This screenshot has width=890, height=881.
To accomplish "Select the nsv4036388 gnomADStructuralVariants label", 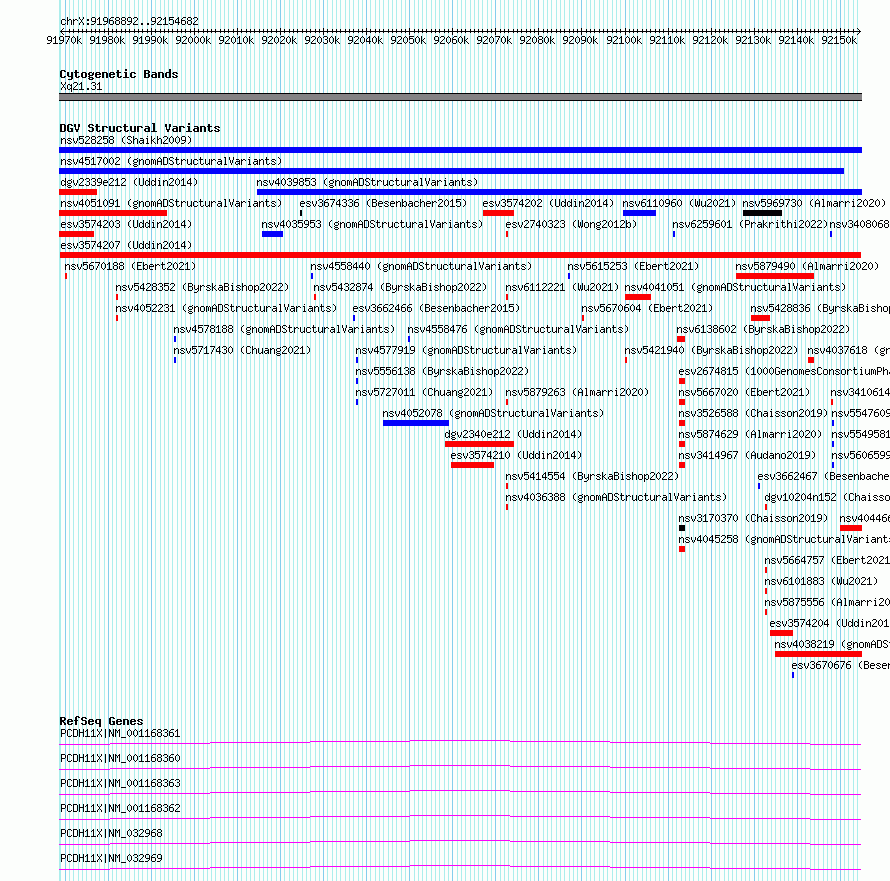I will pos(616,497).
